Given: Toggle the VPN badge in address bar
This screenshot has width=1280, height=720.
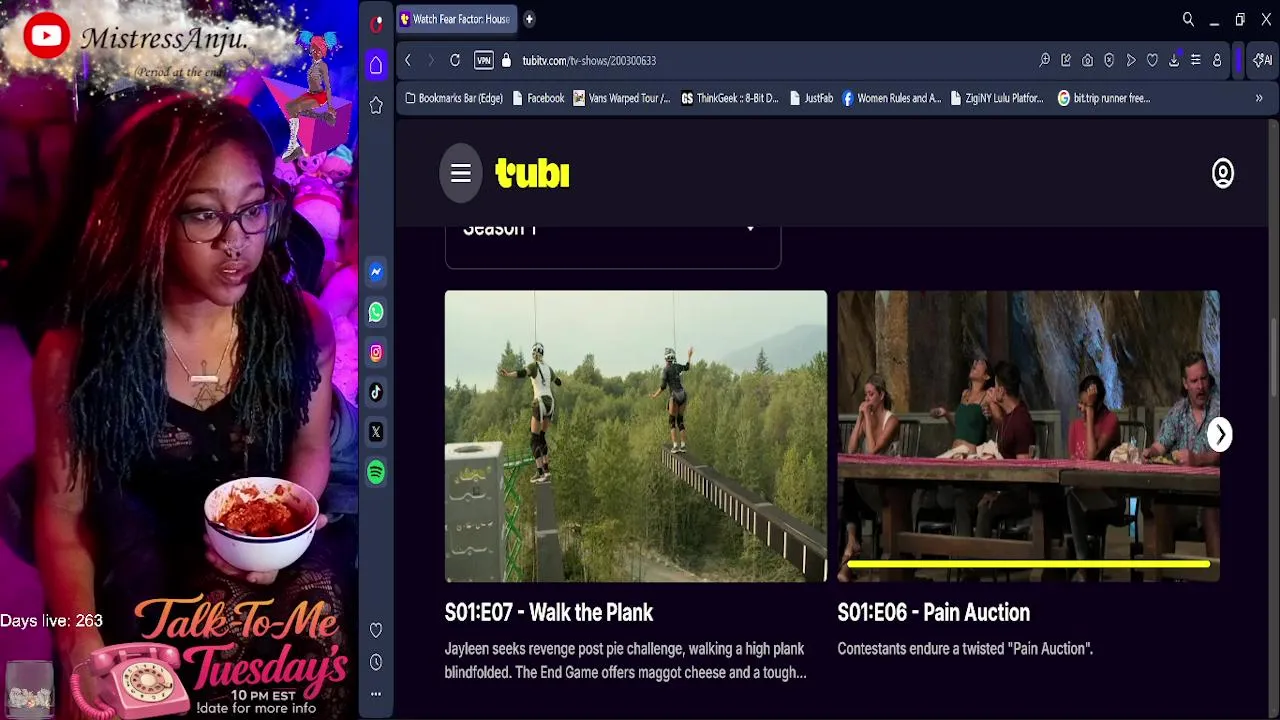Looking at the screenshot, I should 484,61.
